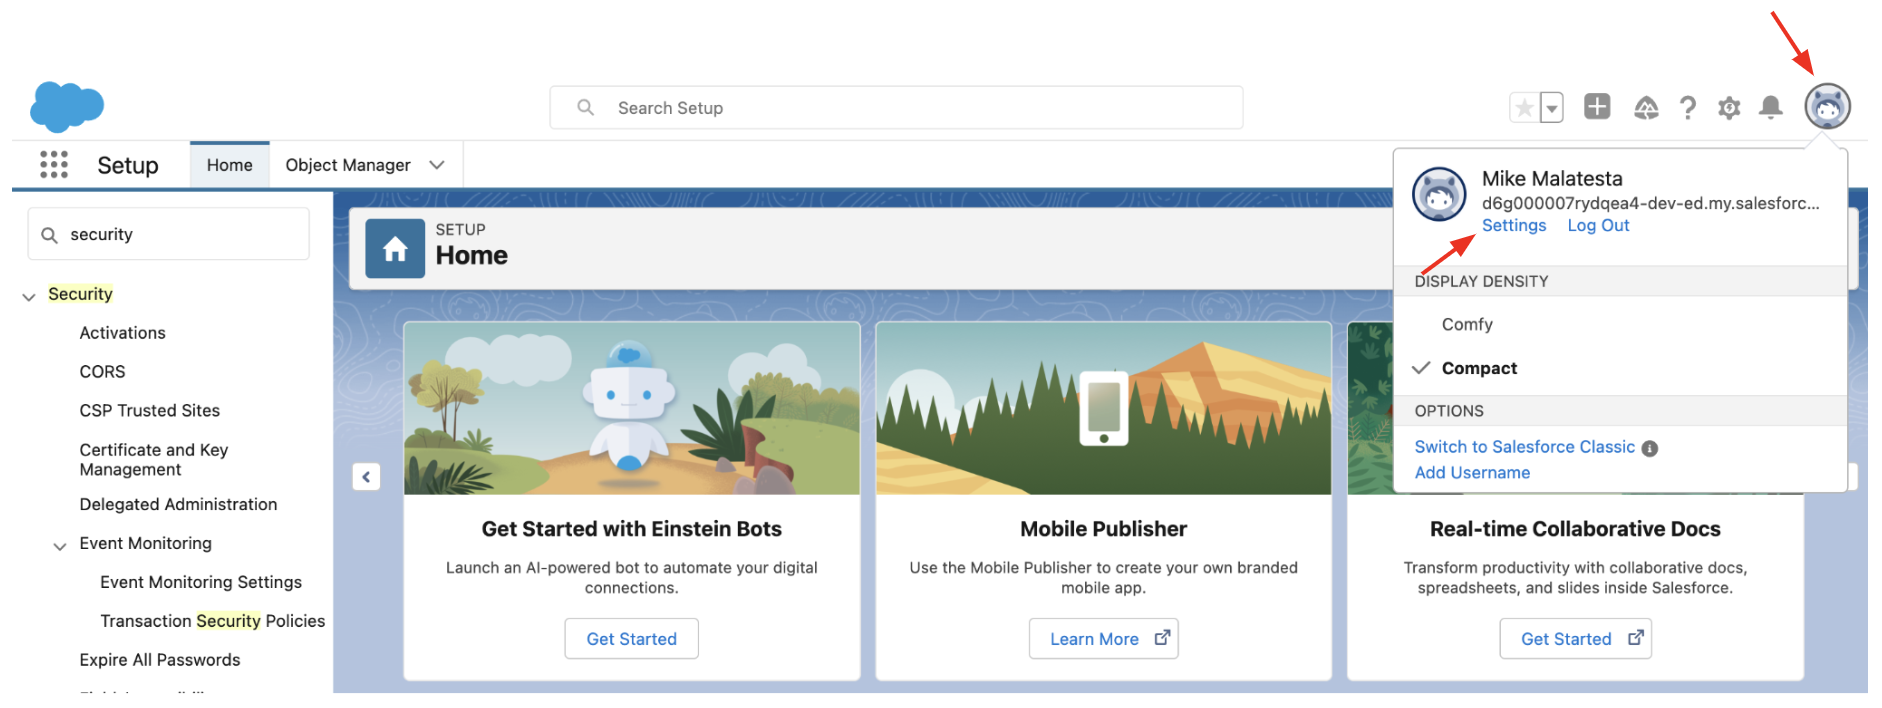Open Event Monitoring Settings
Screen dimensions: 1882x708
coord(201,582)
